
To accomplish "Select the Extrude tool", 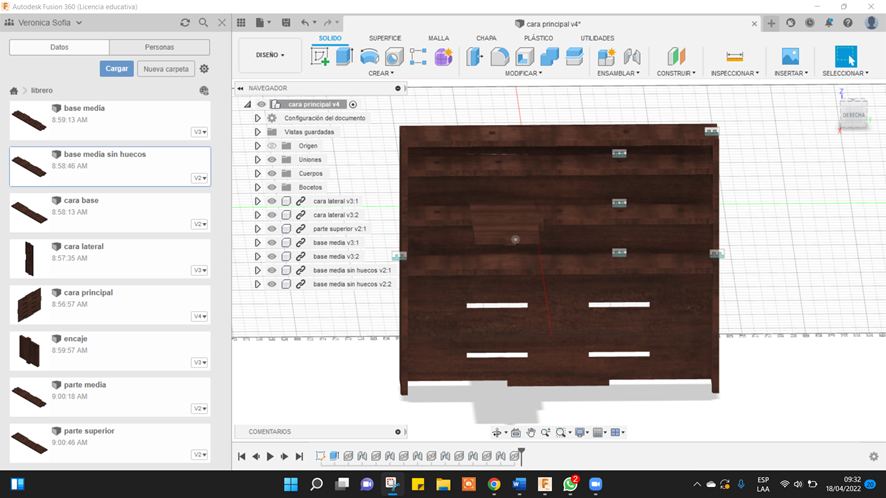I will [344, 57].
